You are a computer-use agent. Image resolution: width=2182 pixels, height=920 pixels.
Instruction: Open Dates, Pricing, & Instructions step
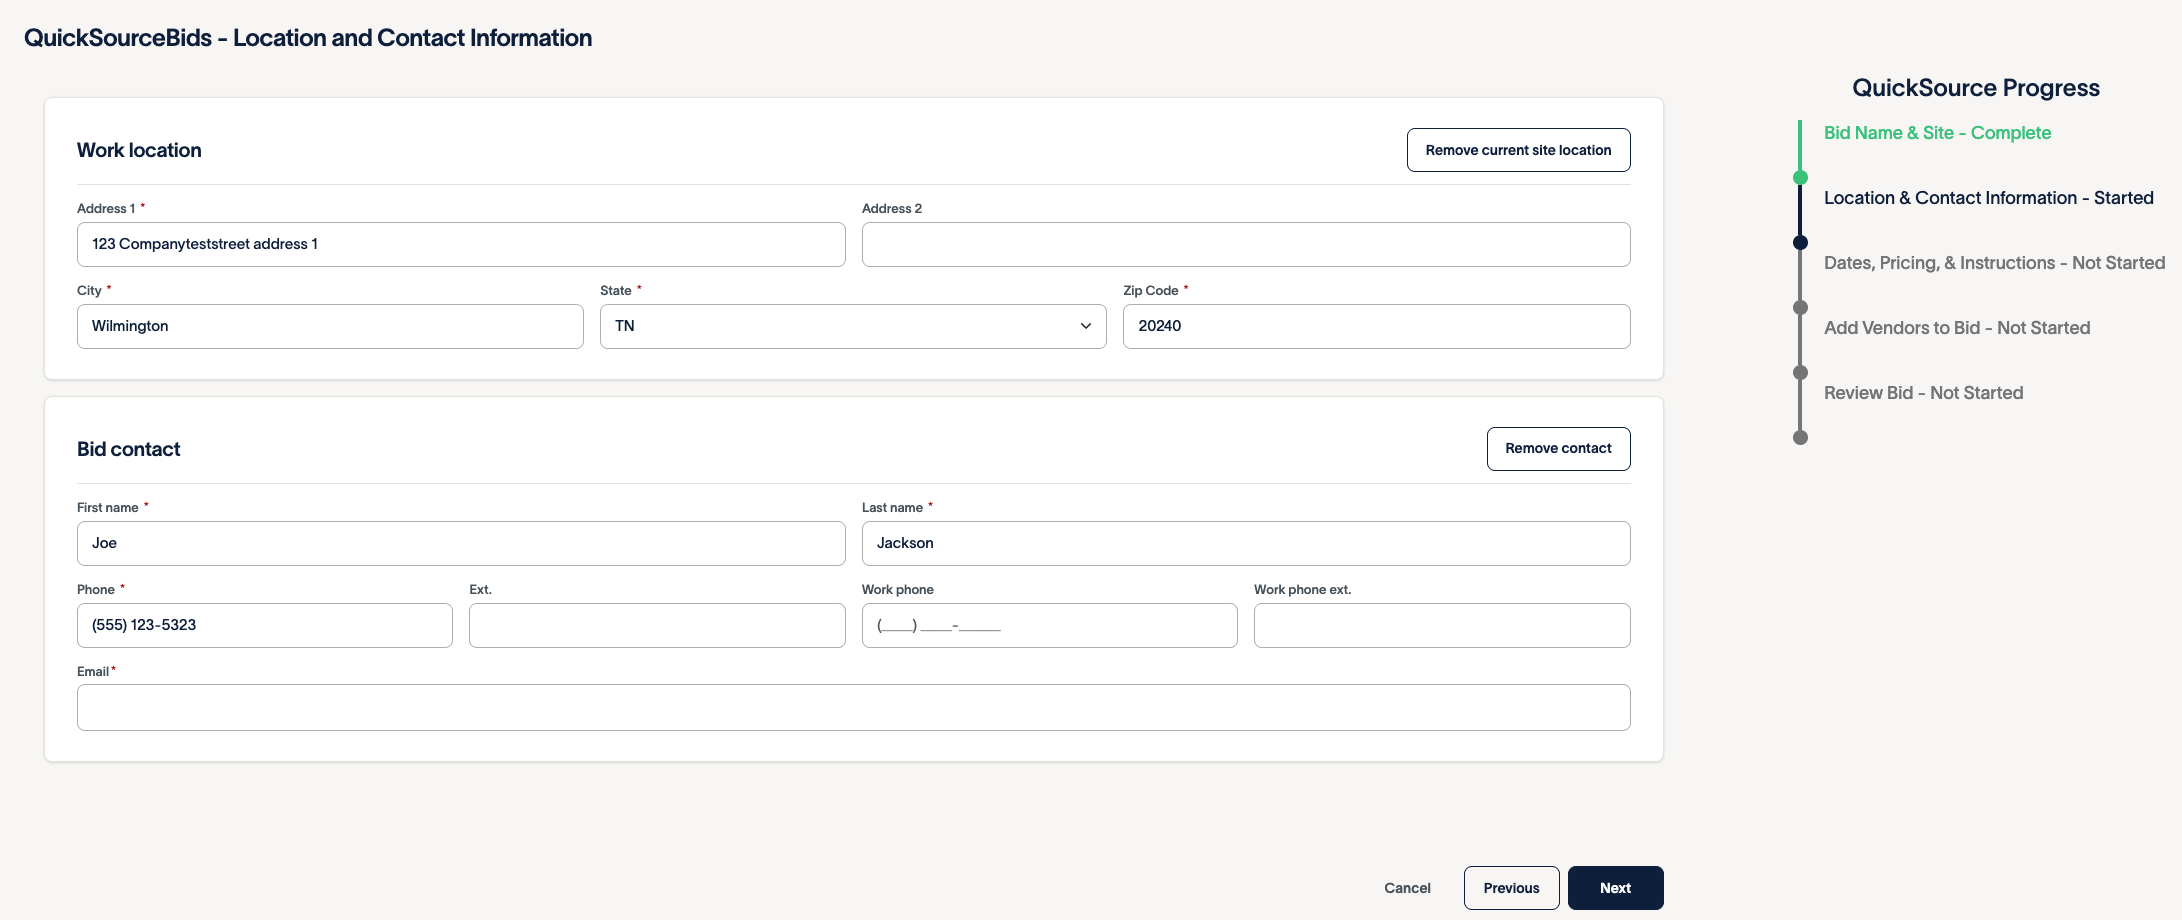(1994, 263)
